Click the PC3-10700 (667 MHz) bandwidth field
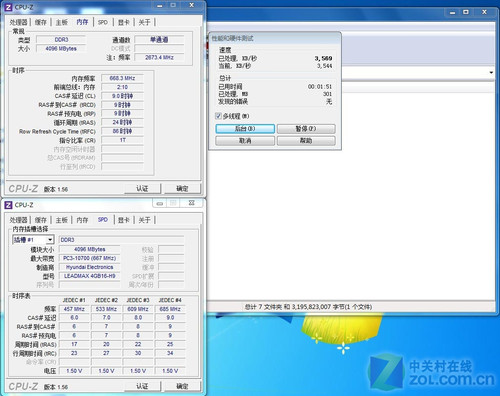This screenshot has width=500, height=396. [x=90, y=258]
